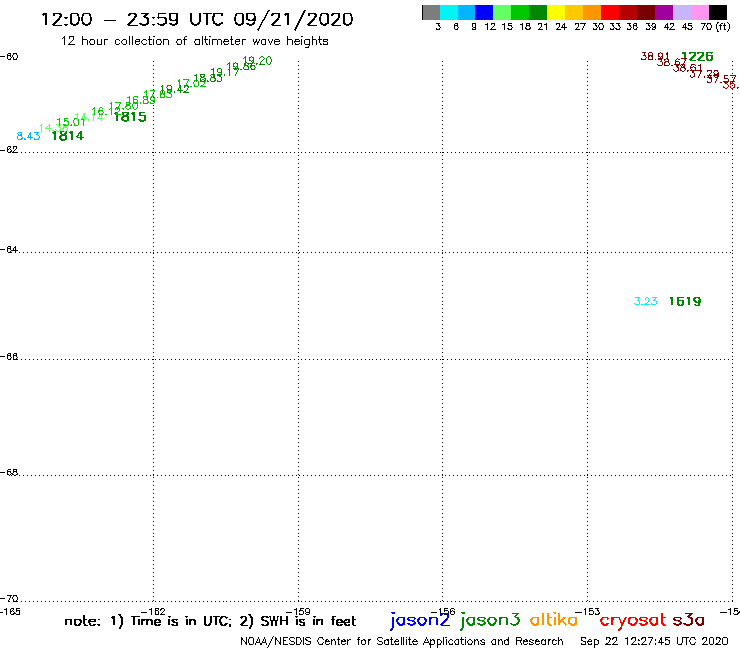This screenshot has width=740, height=650.
Task: Click the '70' value under the color scale
Action: [x=706, y=27]
